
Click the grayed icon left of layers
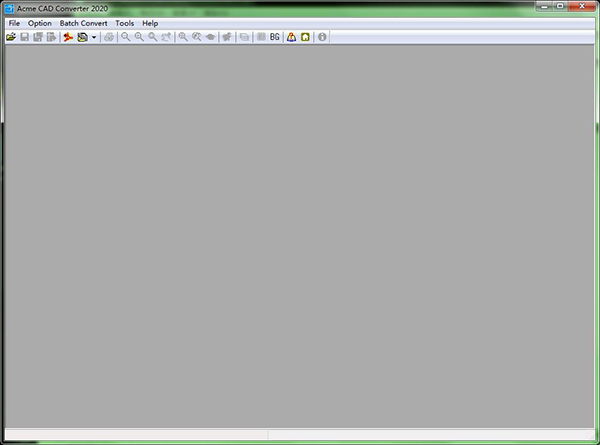tap(227, 37)
